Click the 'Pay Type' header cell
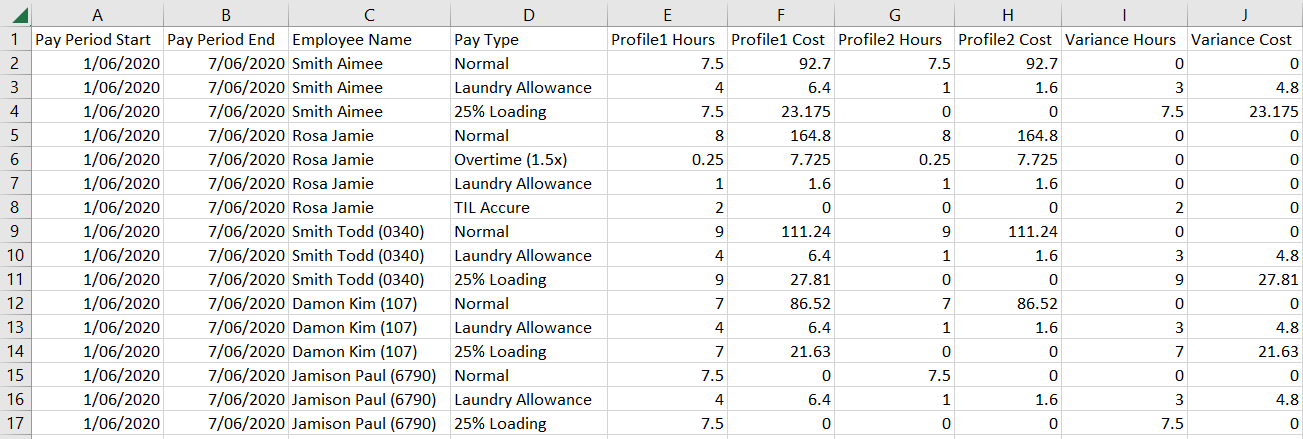1303x439 pixels. (x=529, y=40)
